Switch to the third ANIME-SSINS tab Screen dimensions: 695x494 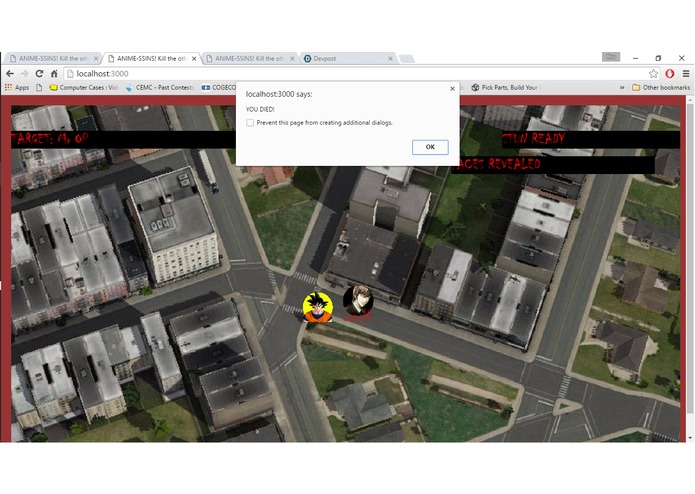250,58
